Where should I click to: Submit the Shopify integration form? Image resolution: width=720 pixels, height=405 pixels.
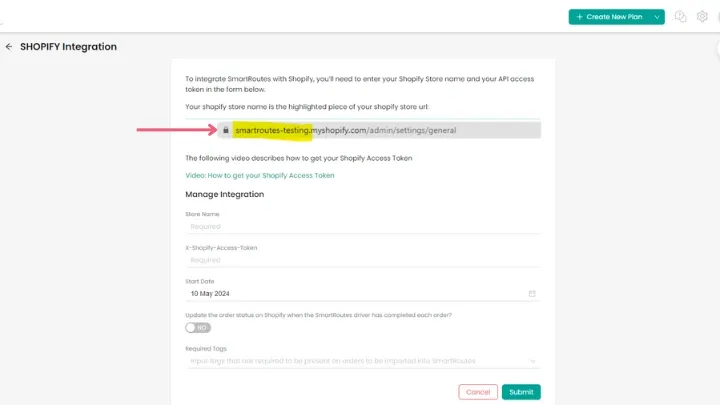pyautogui.click(x=521, y=392)
